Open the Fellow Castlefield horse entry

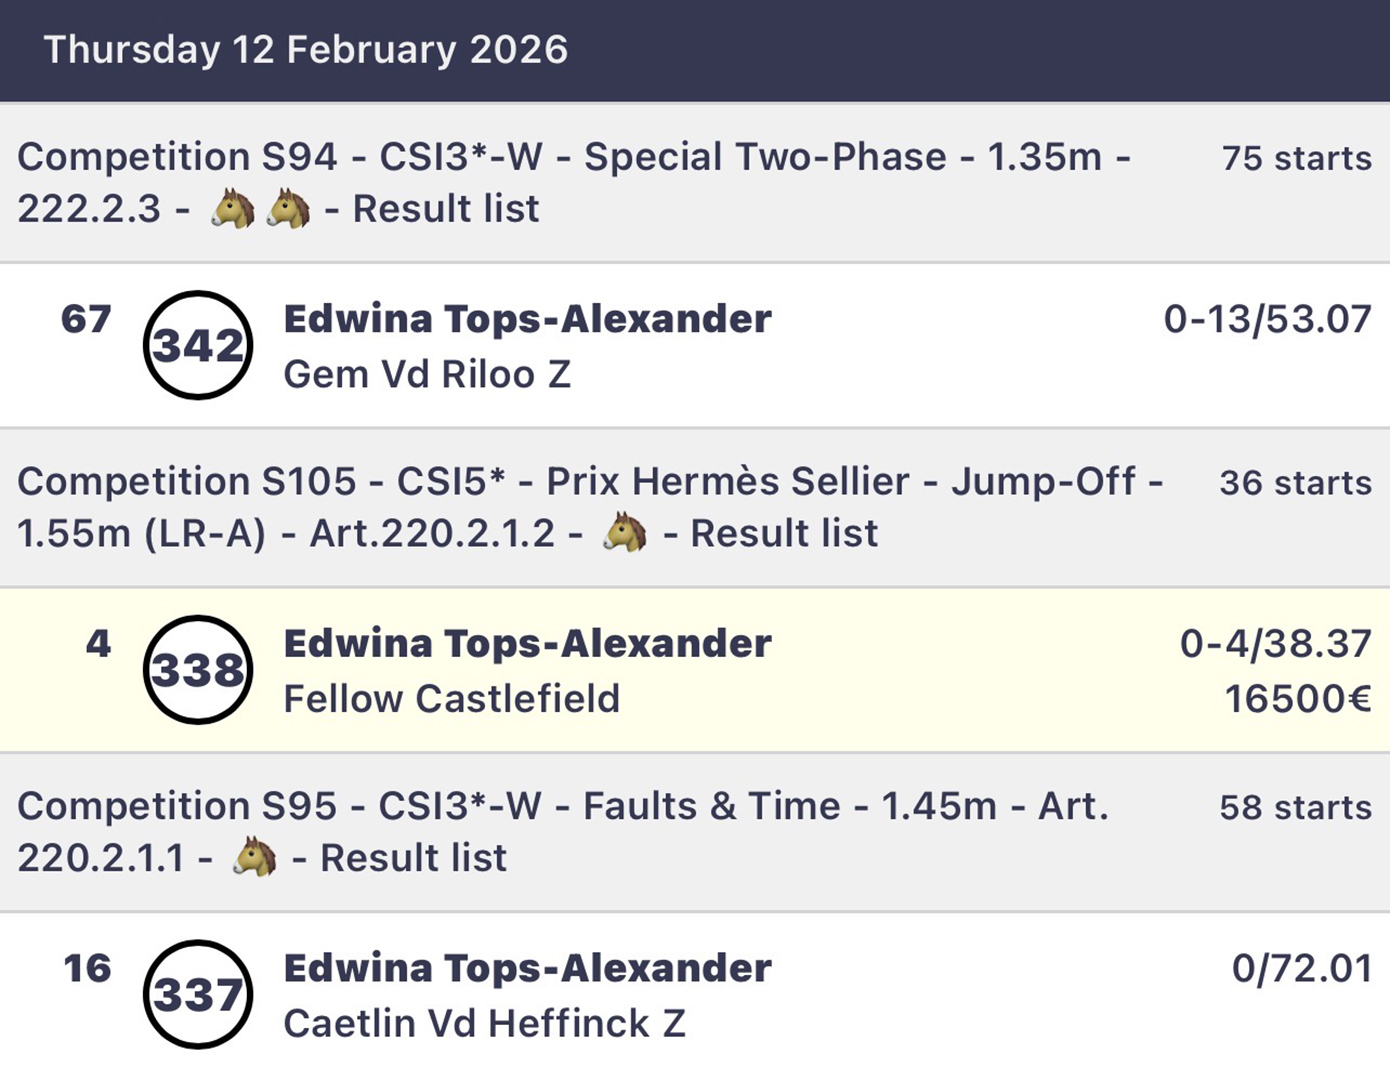(x=451, y=699)
